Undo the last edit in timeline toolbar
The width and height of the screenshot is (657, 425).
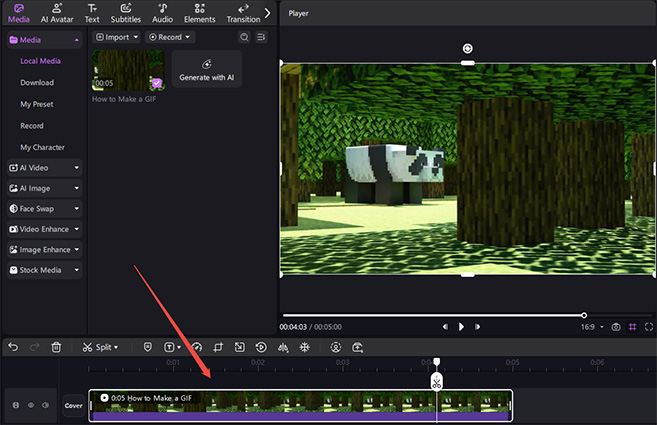tap(13, 347)
